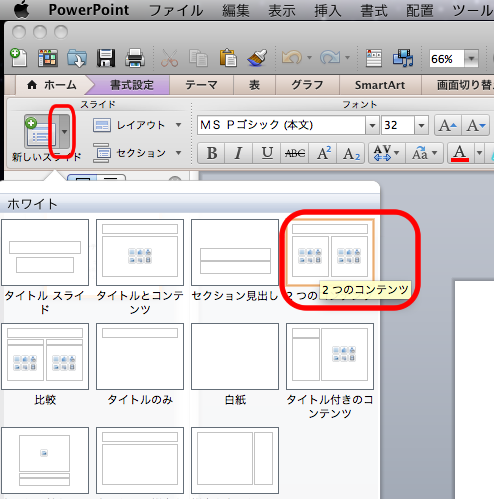Expand the セクション dropdown arrow
The height and width of the screenshot is (499, 494).
point(179,153)
